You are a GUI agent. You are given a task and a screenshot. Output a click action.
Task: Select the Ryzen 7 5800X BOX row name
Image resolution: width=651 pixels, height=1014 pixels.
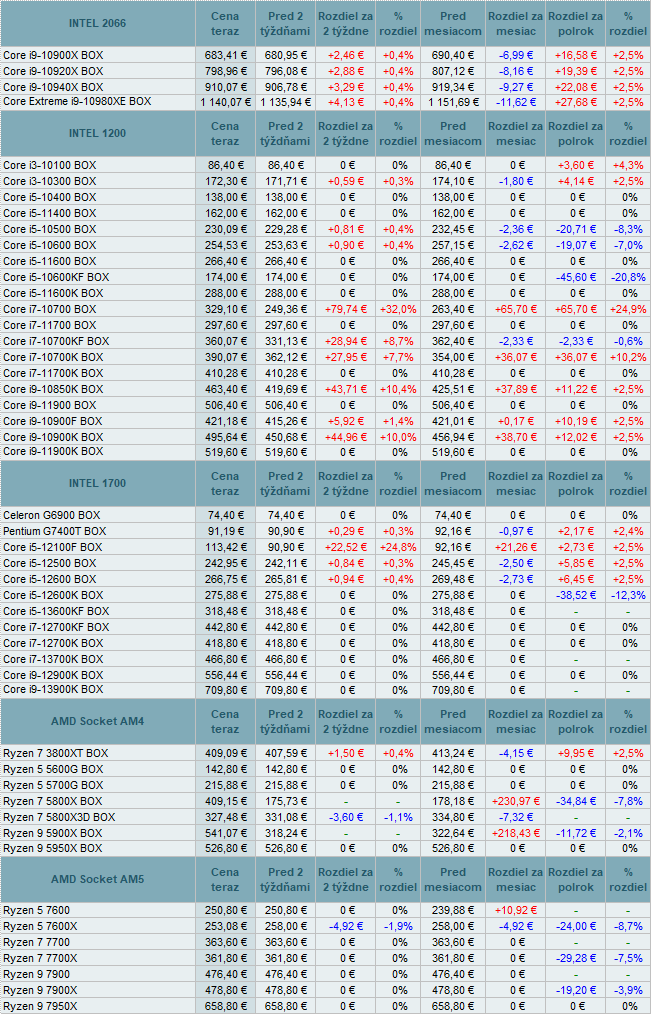point(53,801)
